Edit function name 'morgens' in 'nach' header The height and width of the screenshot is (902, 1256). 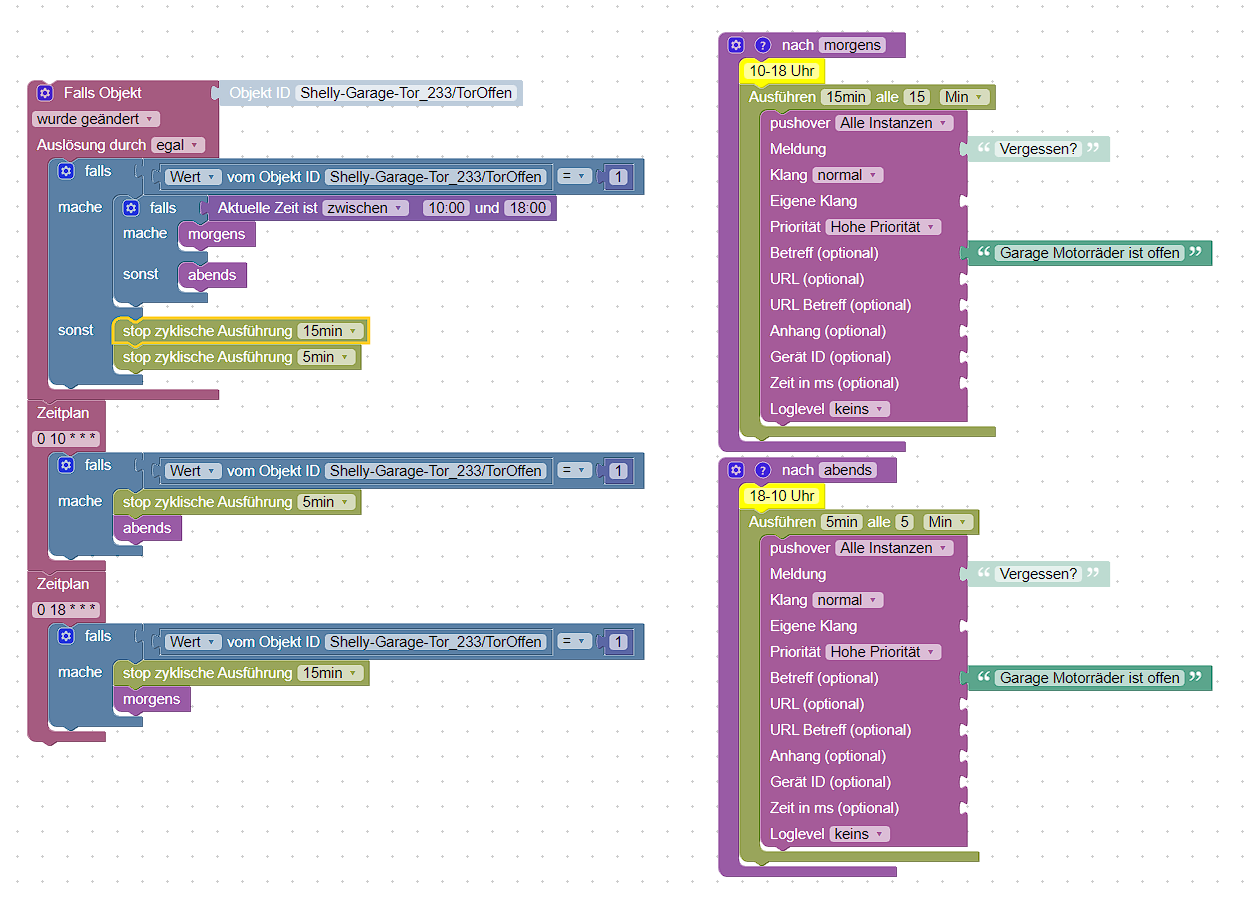pyautogui.click(x=853, y=45)
